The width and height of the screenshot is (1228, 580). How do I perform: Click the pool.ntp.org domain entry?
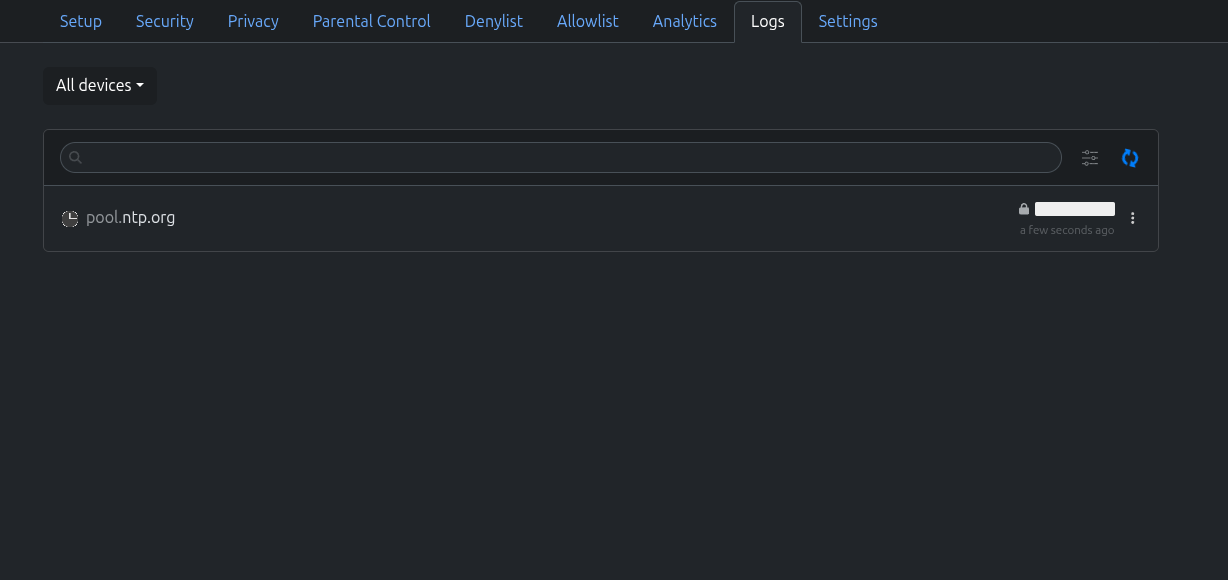point(131,218)
